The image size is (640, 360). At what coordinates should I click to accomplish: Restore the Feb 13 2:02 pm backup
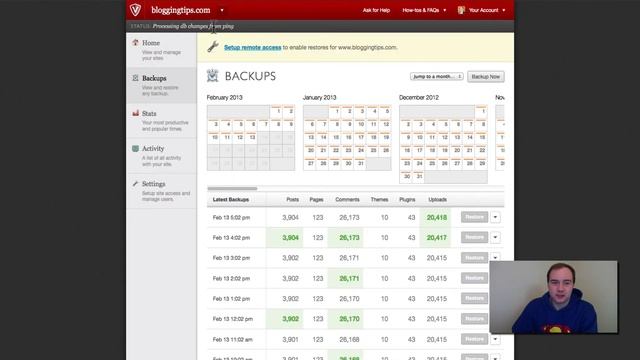point(474,278)
